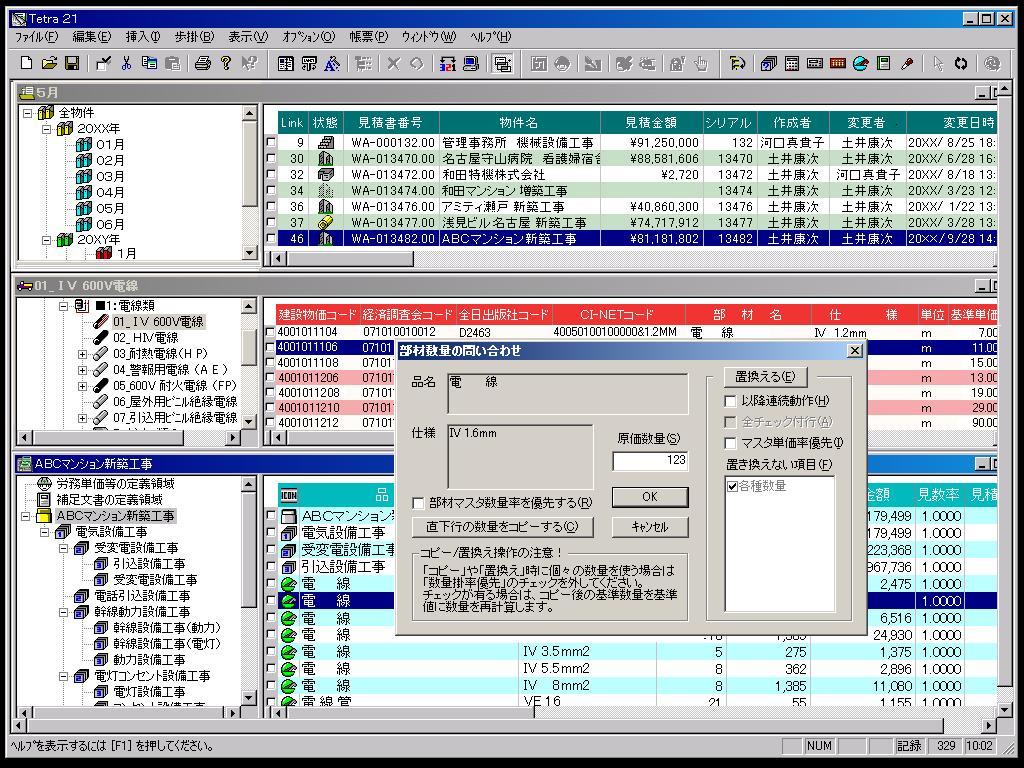Click 直下行の数量をコピーする button
Viewport: 1024px width, 768px height.
[502, 527]
